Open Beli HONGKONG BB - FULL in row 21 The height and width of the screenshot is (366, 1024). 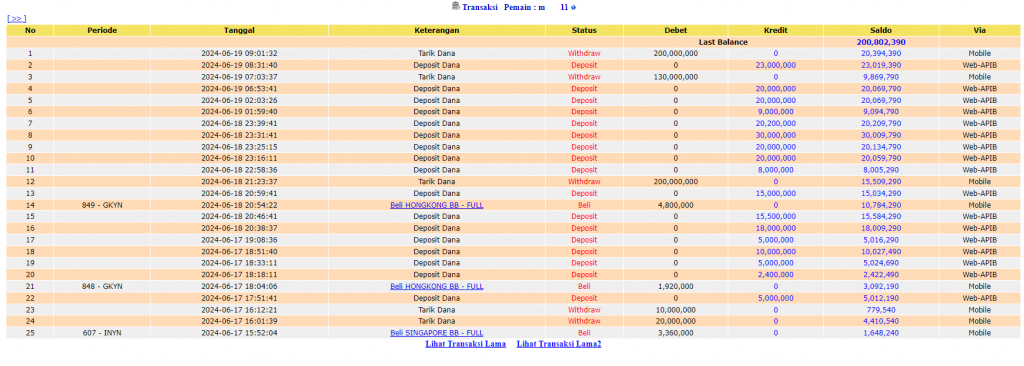pyautogui.click(x=437, y=286)
